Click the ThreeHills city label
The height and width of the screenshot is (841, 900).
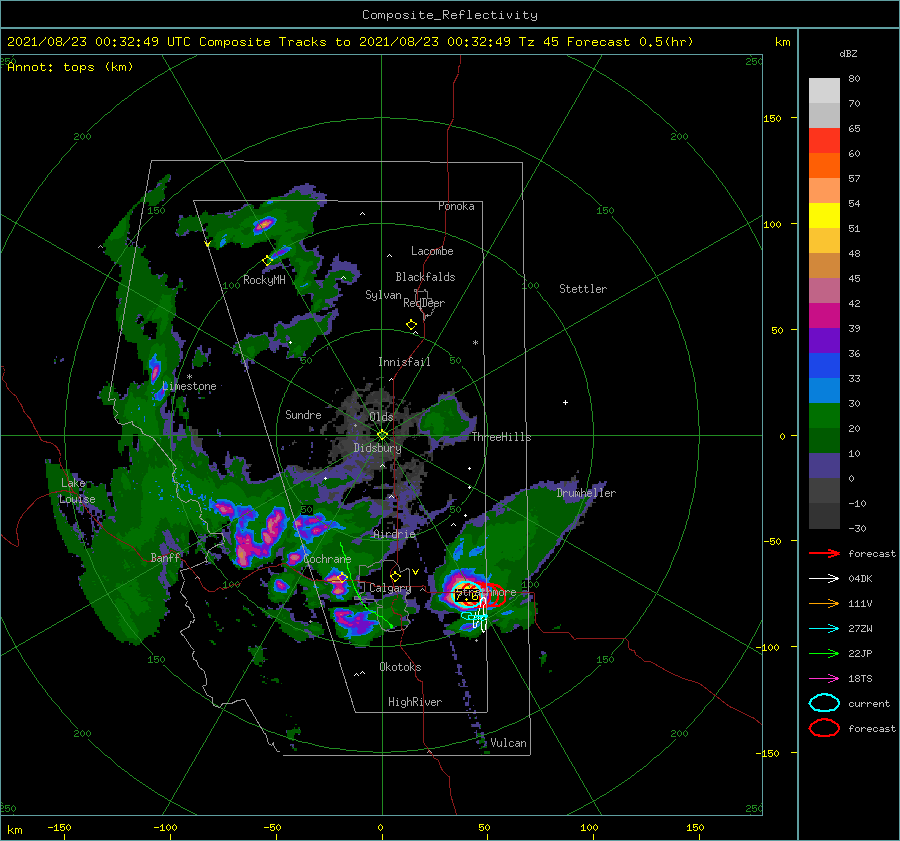click(x=502, y=437)
